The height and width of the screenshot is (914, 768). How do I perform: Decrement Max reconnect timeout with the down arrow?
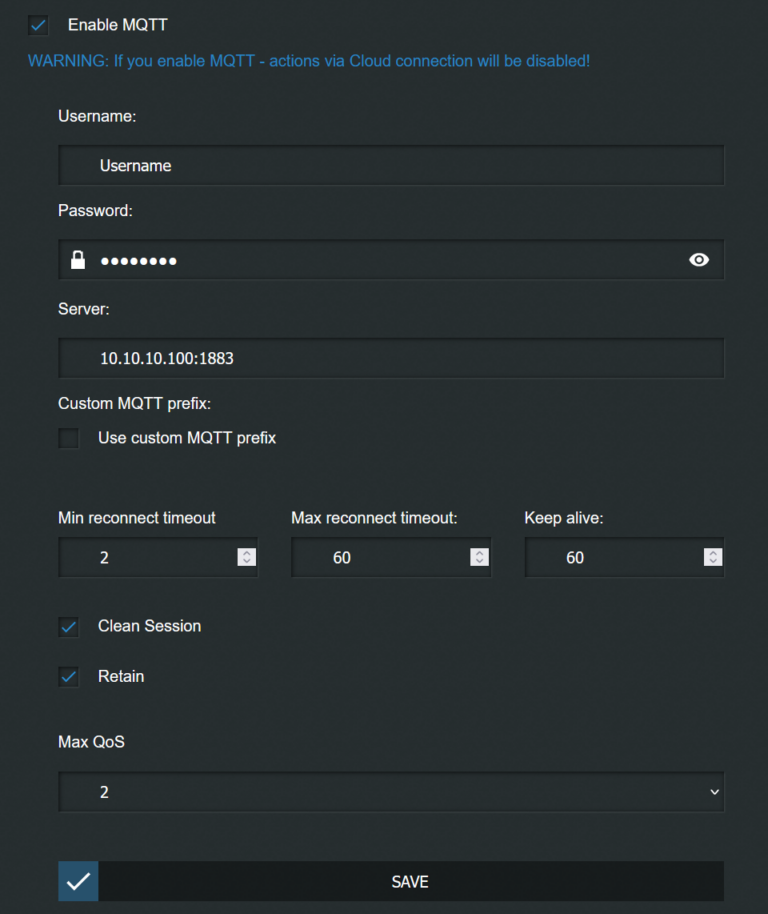(x=479, y=561)
